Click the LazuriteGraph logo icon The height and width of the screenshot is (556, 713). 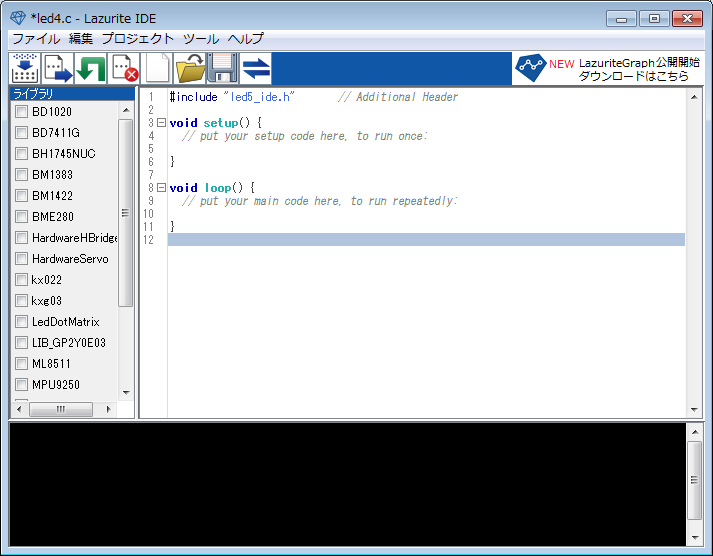click(530, 68)
